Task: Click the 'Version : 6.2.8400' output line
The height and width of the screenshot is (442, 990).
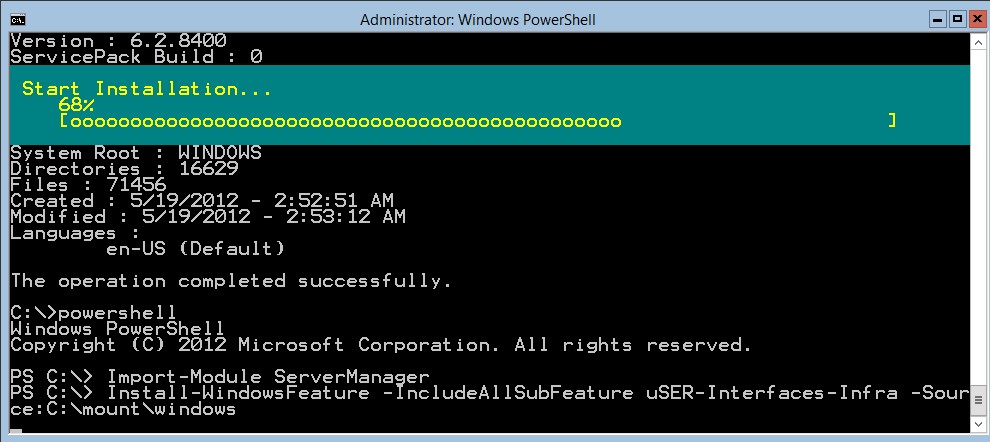Action: pos(119,41)
